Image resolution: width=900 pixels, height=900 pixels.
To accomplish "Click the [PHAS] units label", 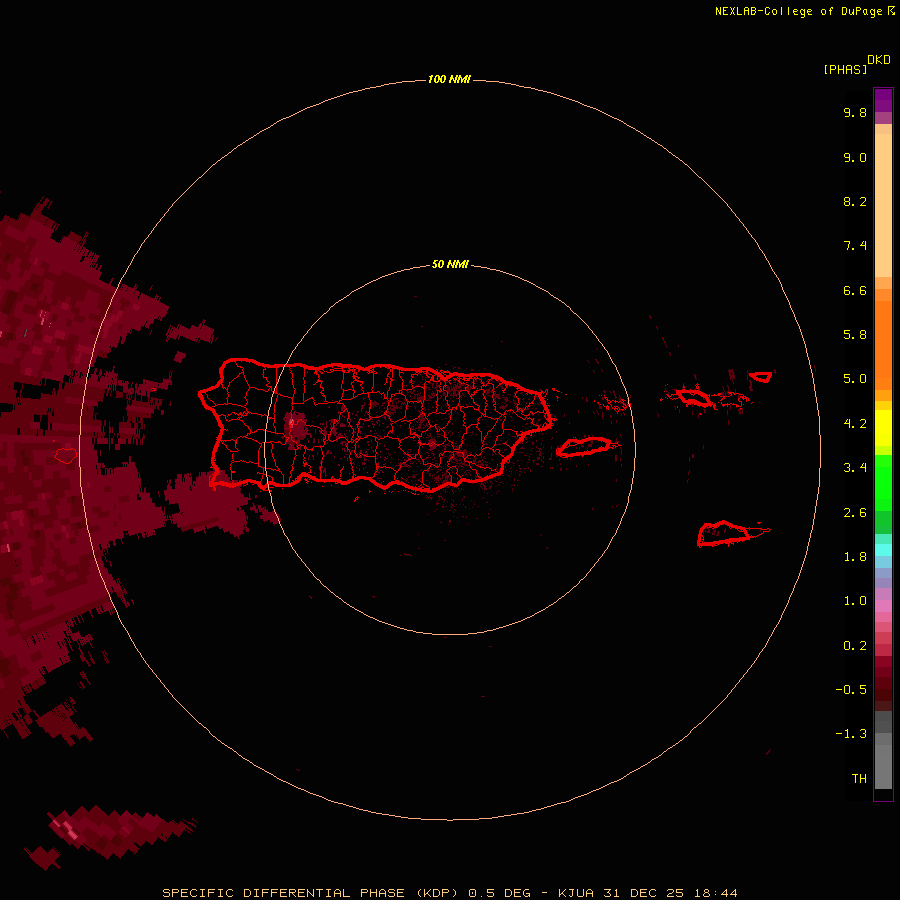I will (x=845, y=69).
